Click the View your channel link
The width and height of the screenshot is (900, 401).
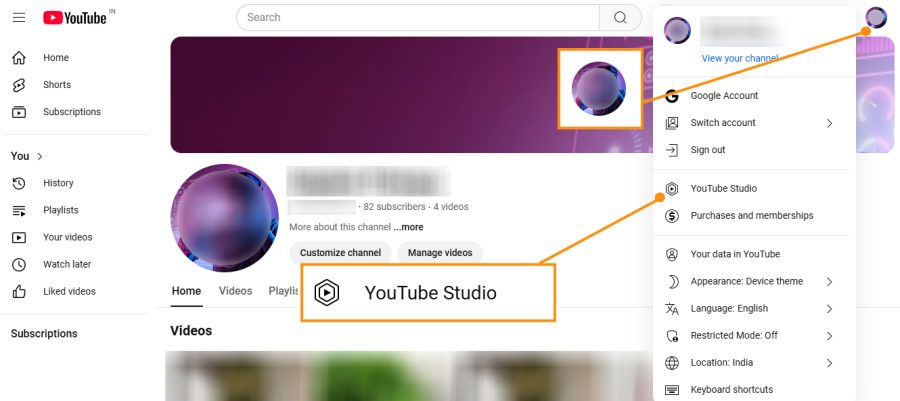click(740, 58)
